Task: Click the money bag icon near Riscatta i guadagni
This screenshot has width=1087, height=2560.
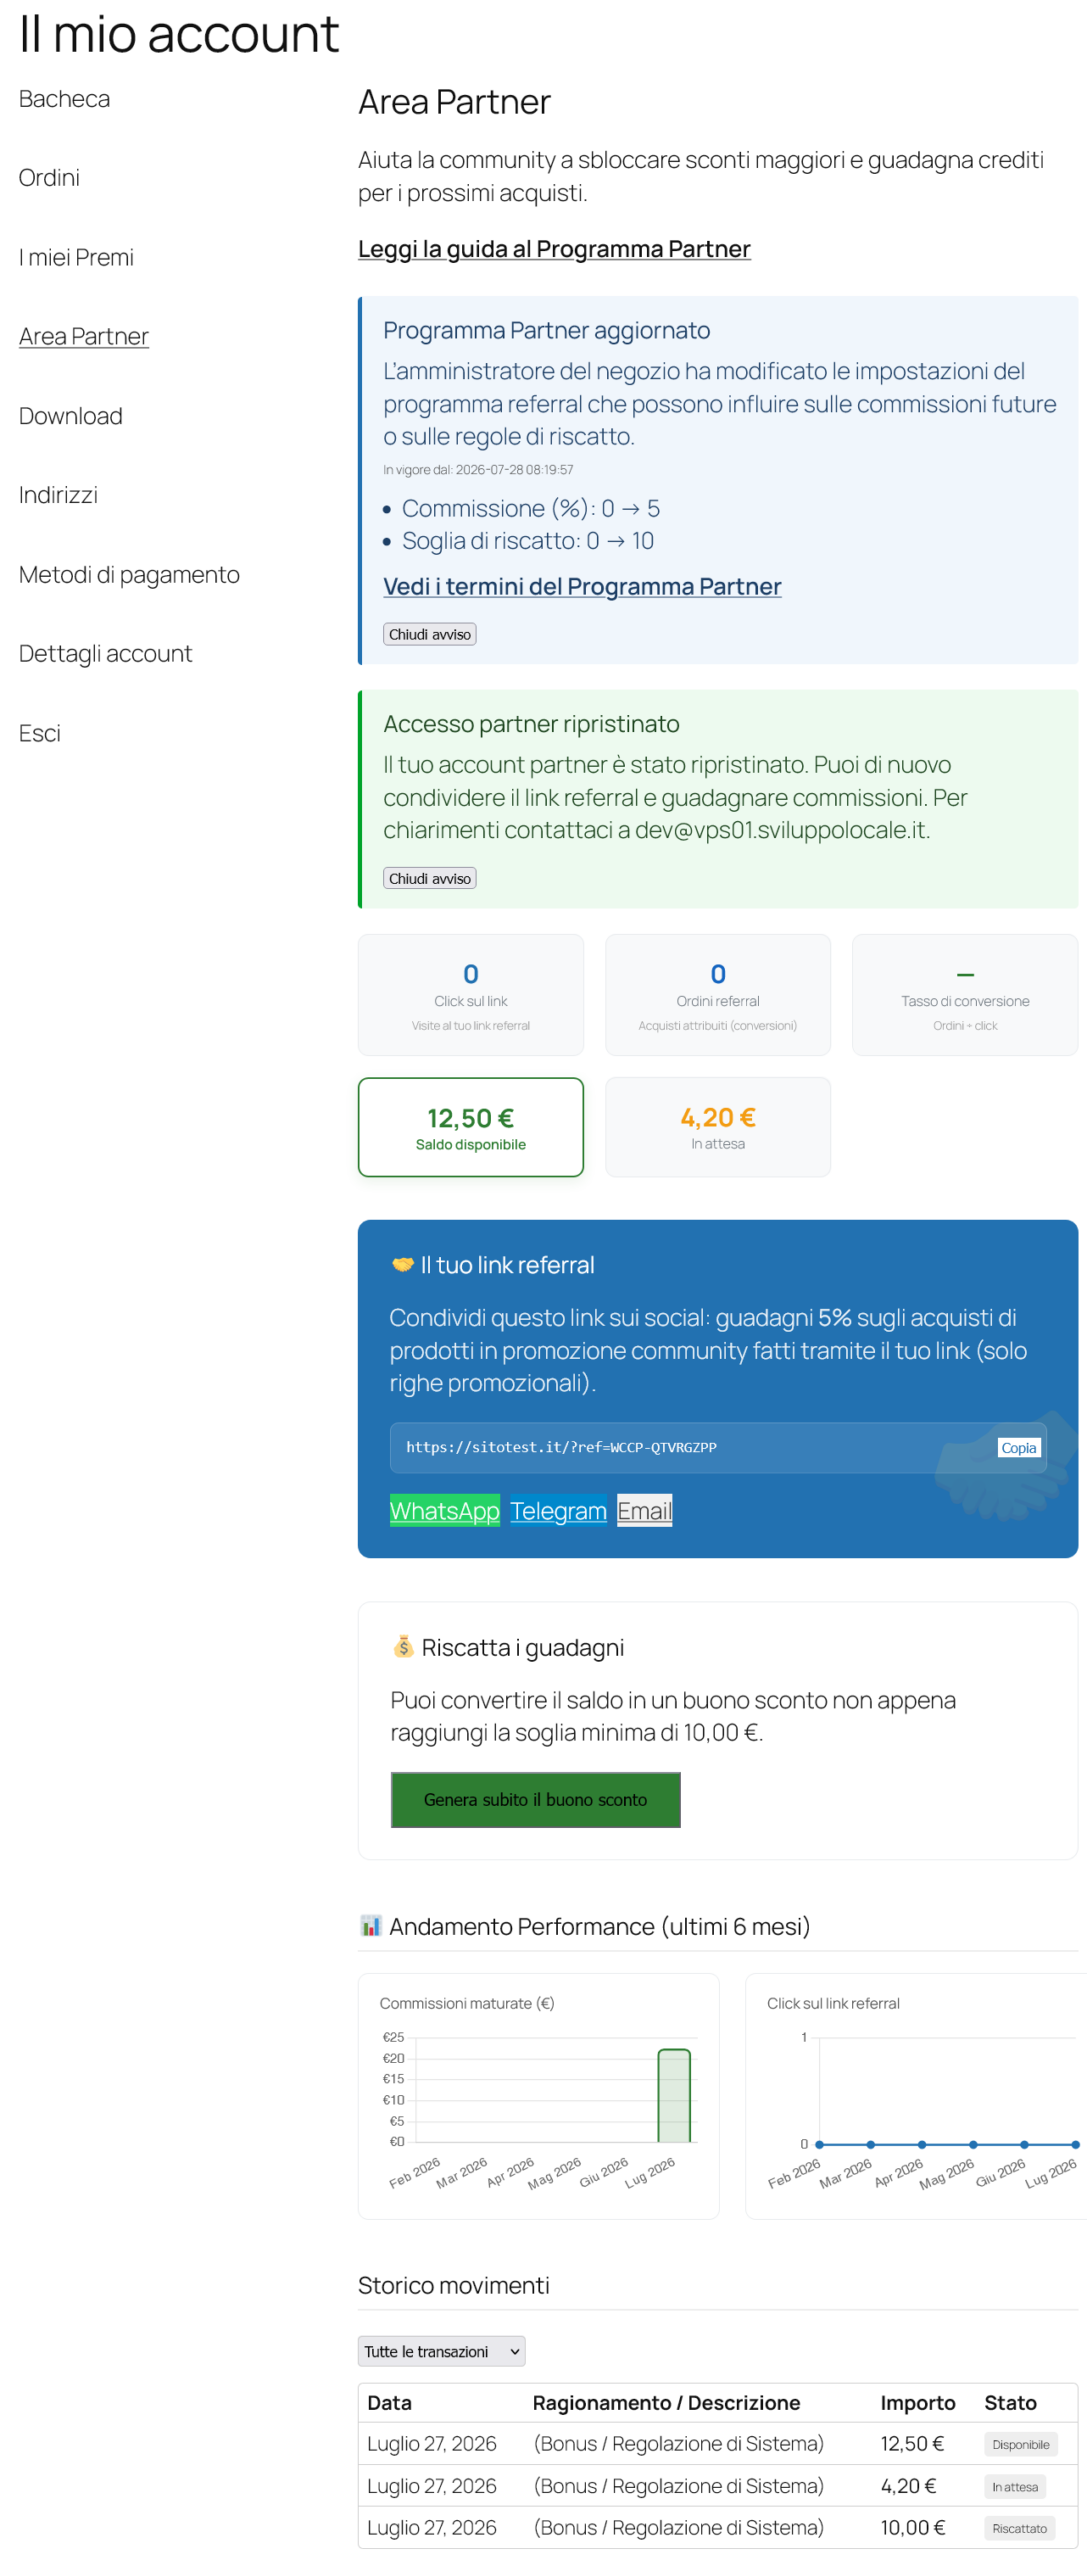Action: coord(403,1645)
